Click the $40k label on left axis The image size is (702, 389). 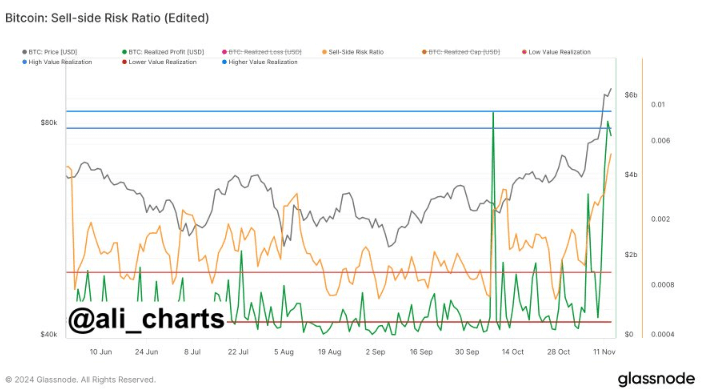[x=49, y=334]
